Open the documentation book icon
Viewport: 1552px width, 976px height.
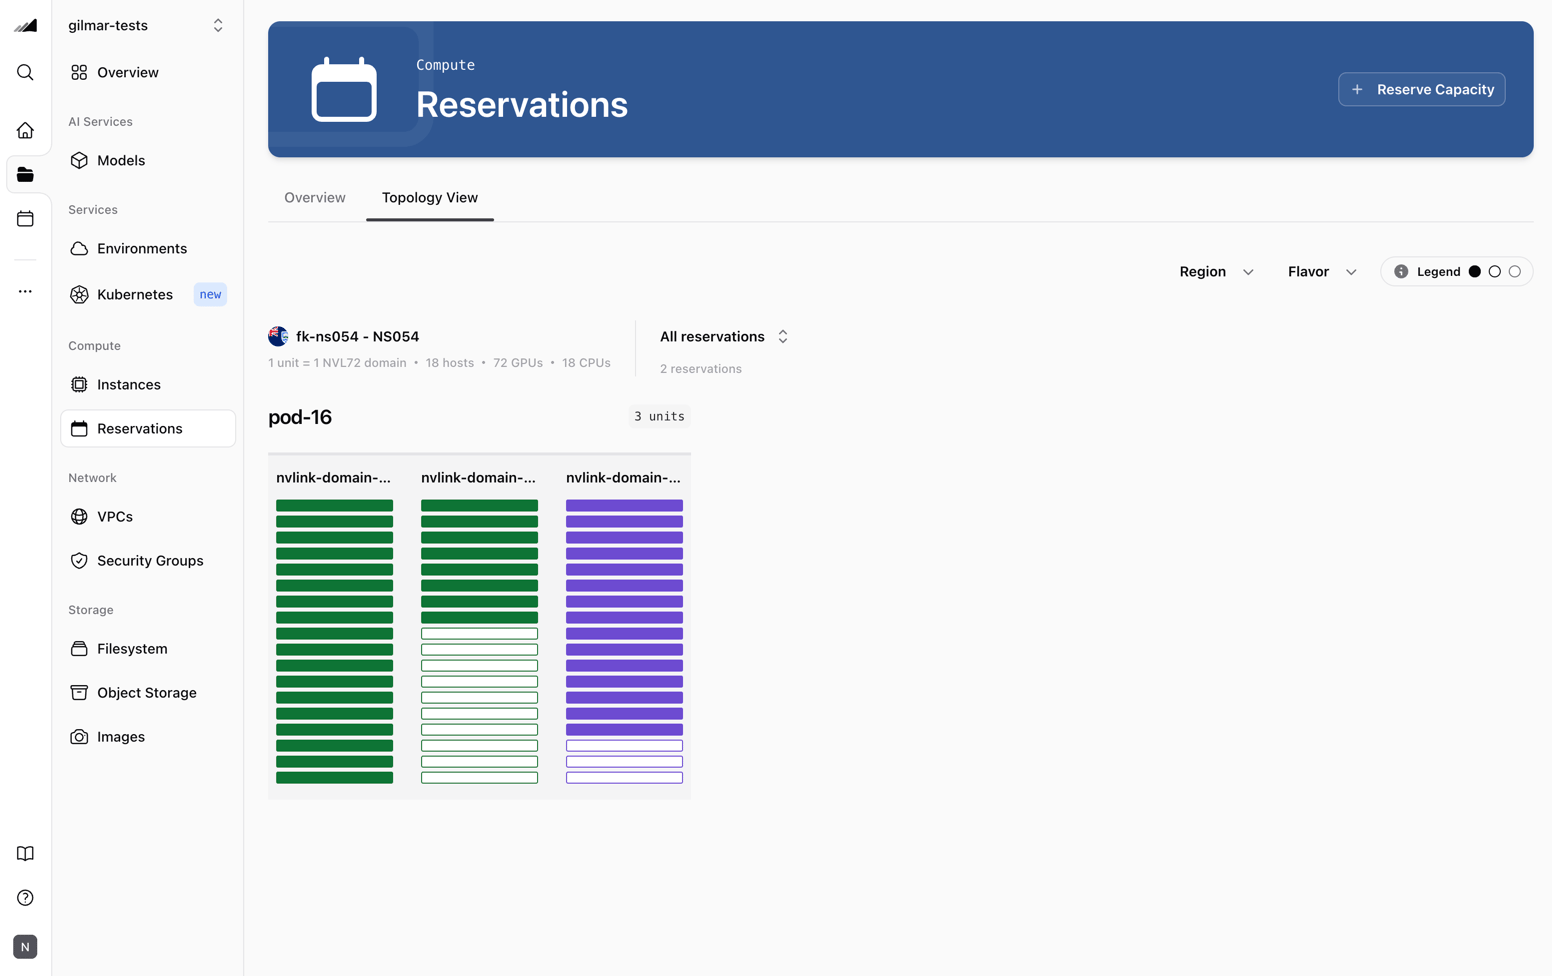[25, 853]
